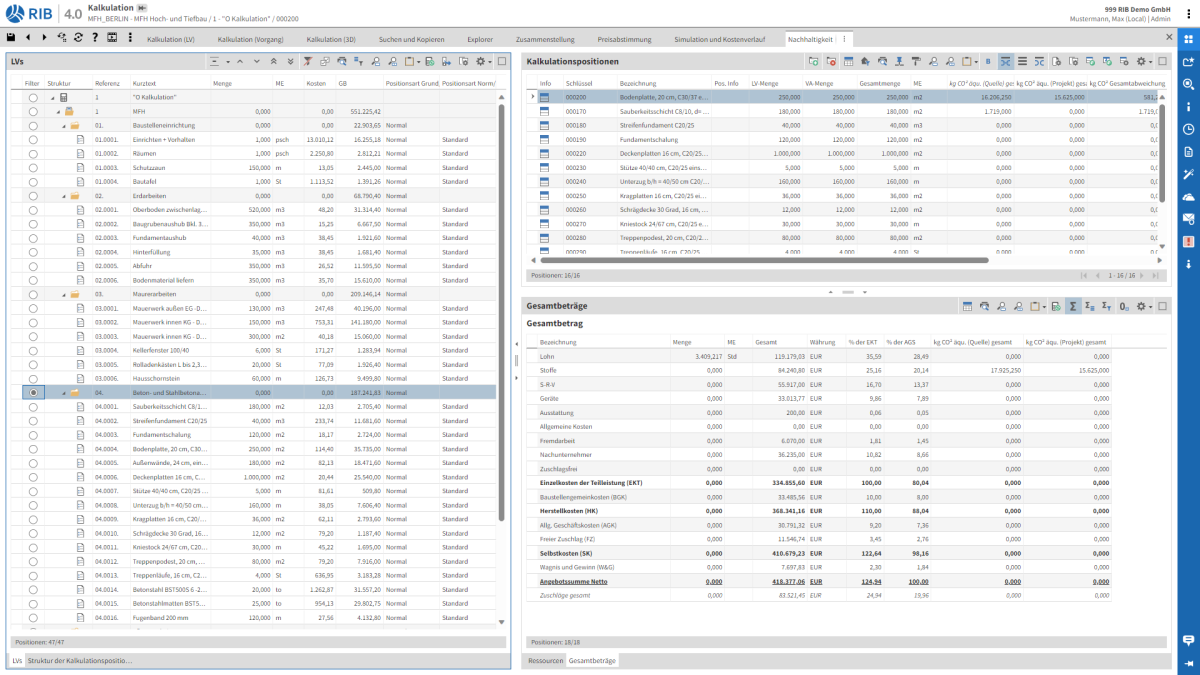This screenshot has height=675, width=1200.
Task: Click the double-down arrow in LVs toolbar
Action: point(290,61)
